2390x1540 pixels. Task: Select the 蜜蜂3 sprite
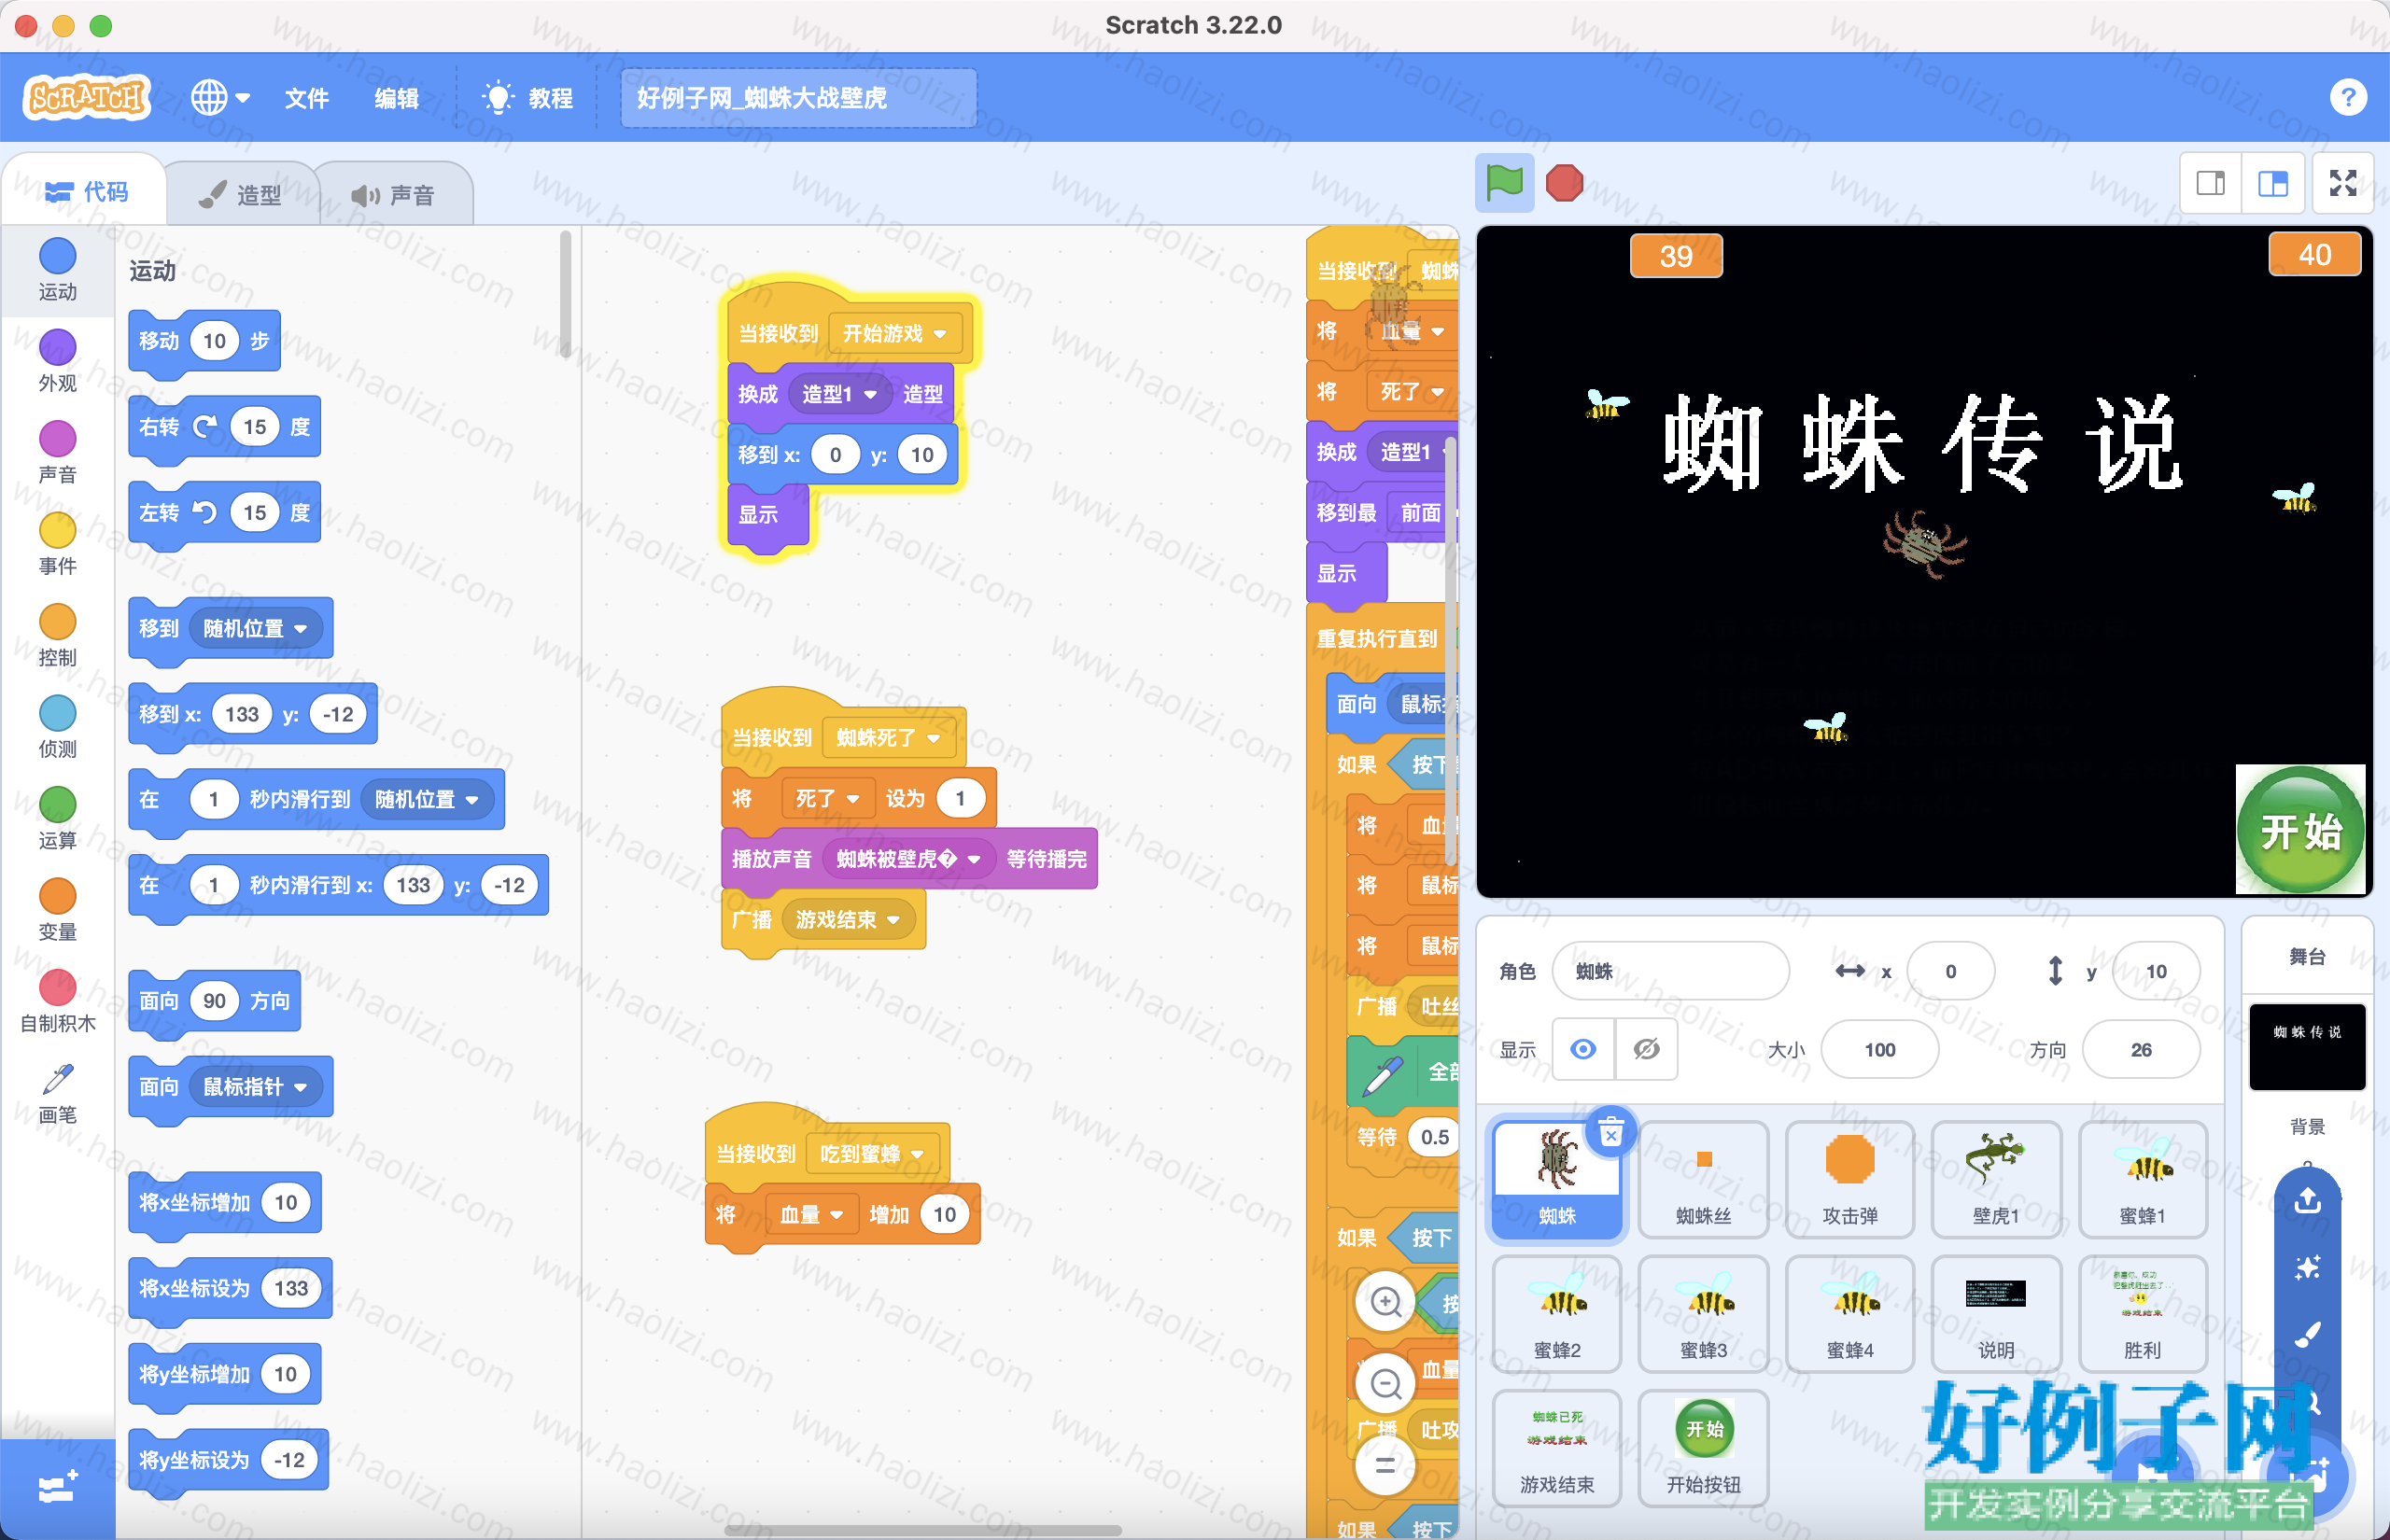click(x=1703, y=1314)
